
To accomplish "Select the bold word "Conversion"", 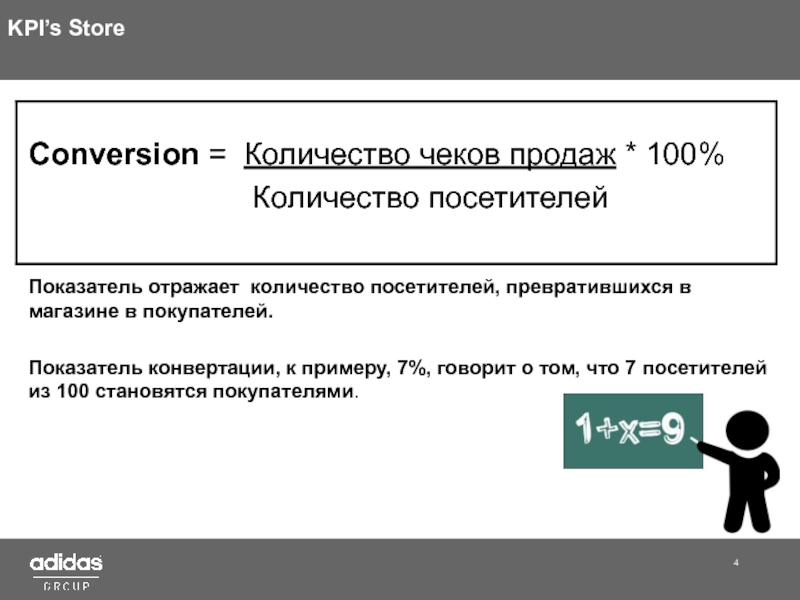I will click(x=113, y=155).
